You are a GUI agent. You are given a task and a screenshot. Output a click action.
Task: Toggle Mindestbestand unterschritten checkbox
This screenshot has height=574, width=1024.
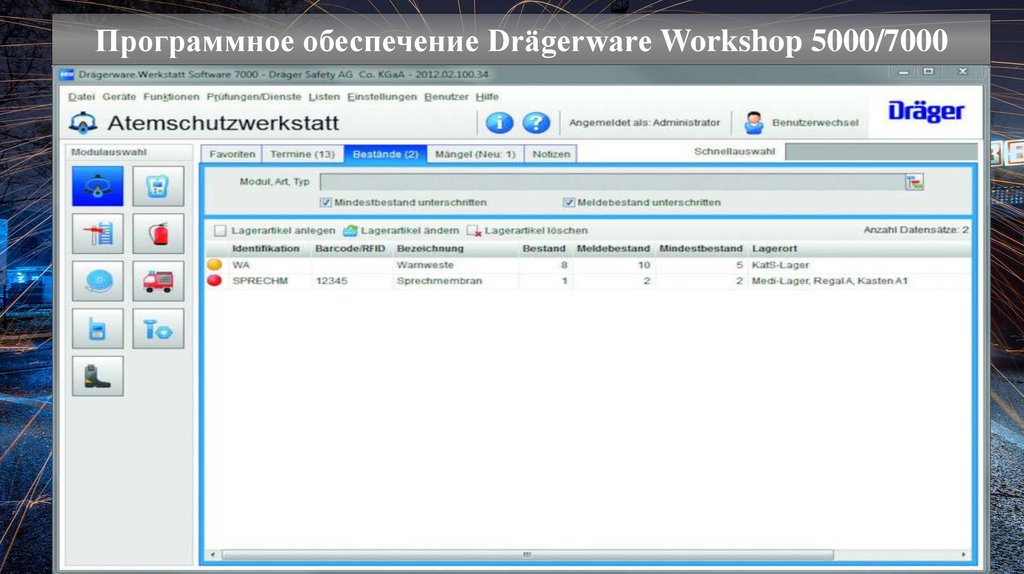pos(326,202)
